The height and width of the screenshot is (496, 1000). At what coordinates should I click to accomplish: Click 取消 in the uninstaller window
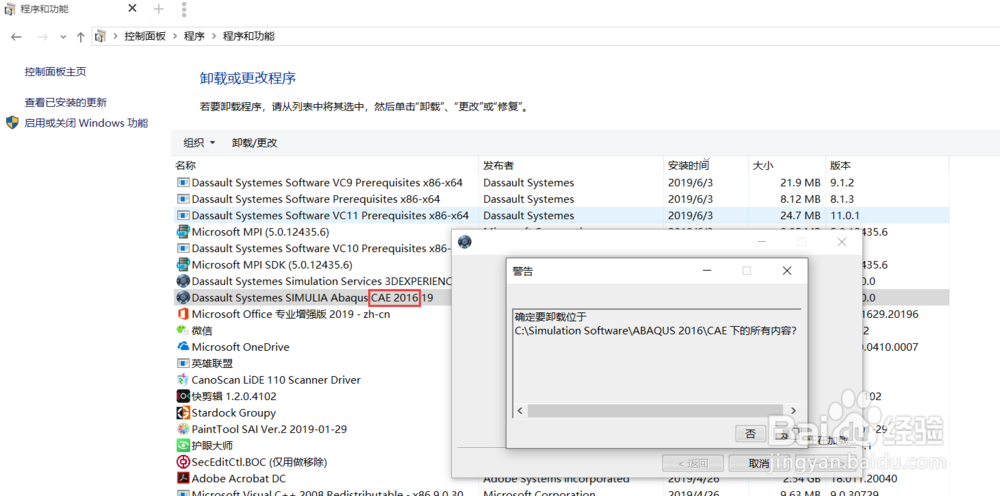758,463
